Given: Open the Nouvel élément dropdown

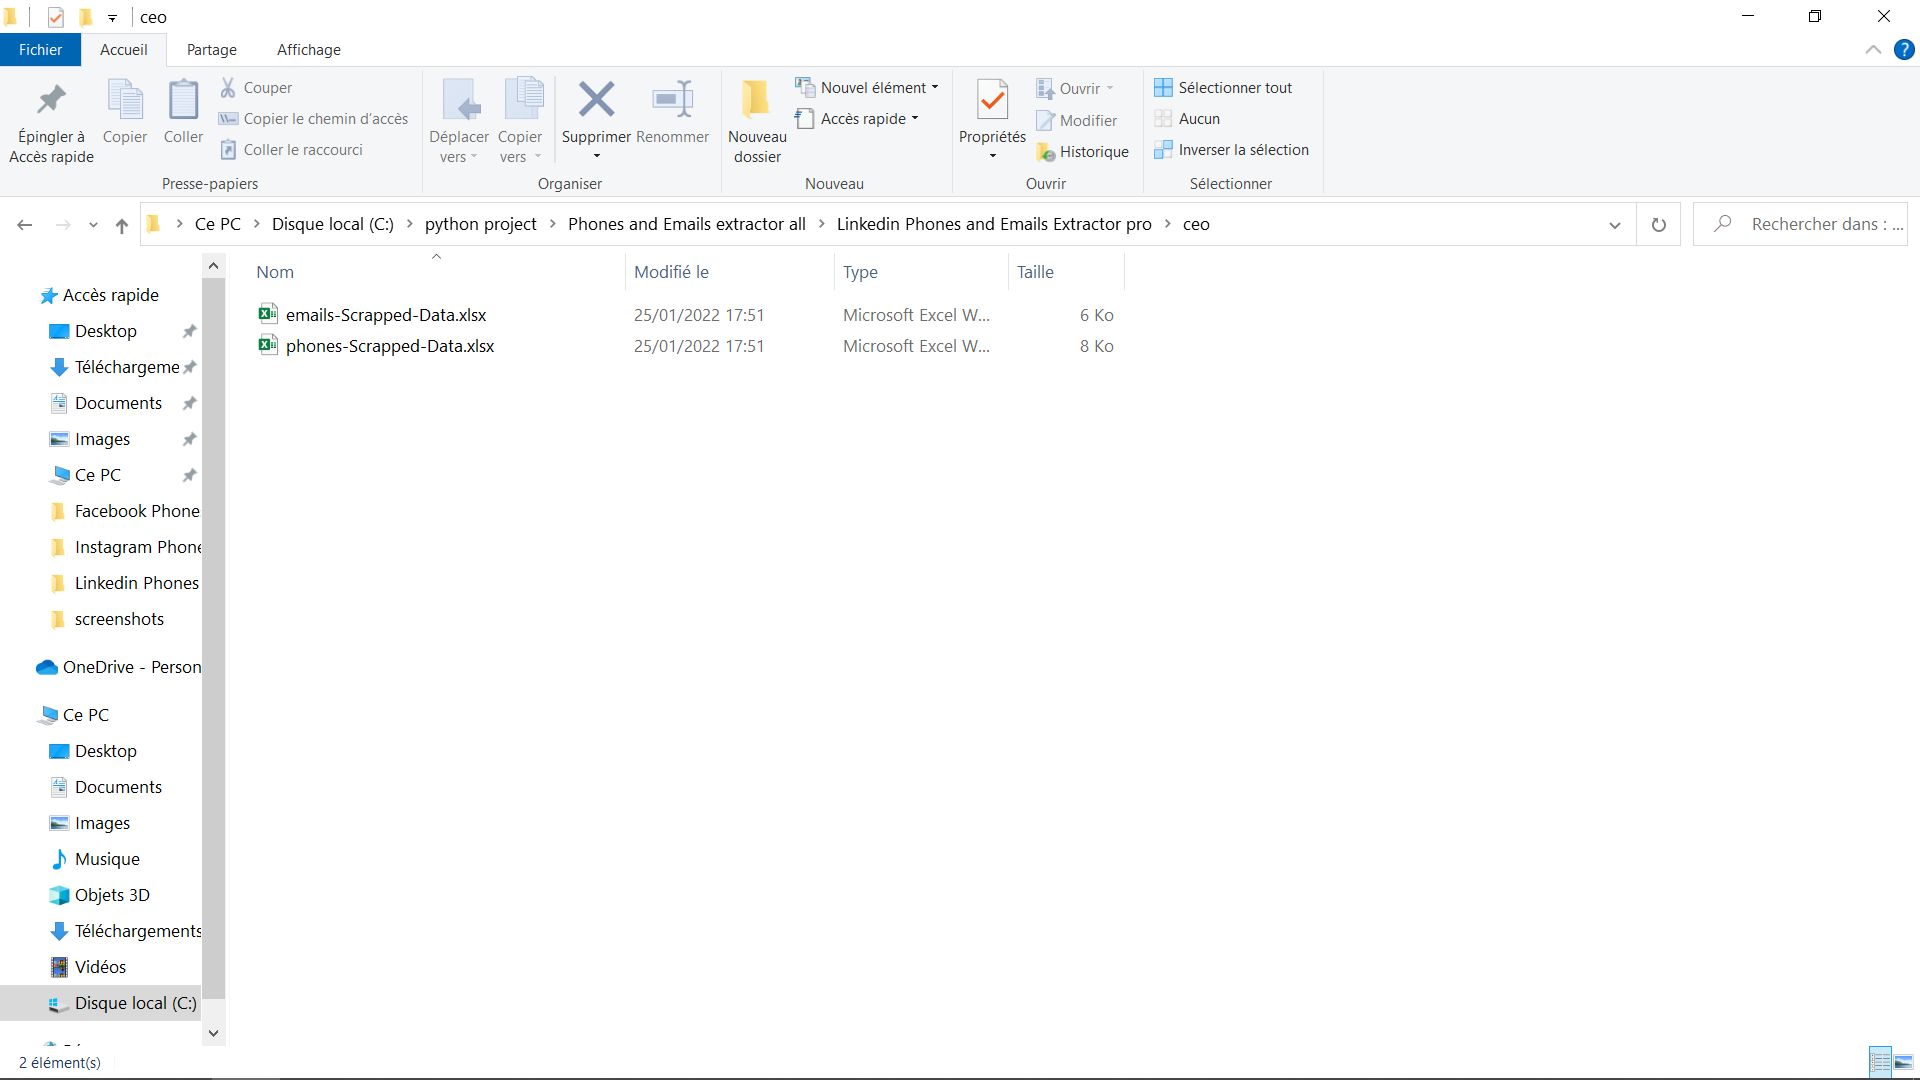Looking at the screenshot, I should (867, 88).
